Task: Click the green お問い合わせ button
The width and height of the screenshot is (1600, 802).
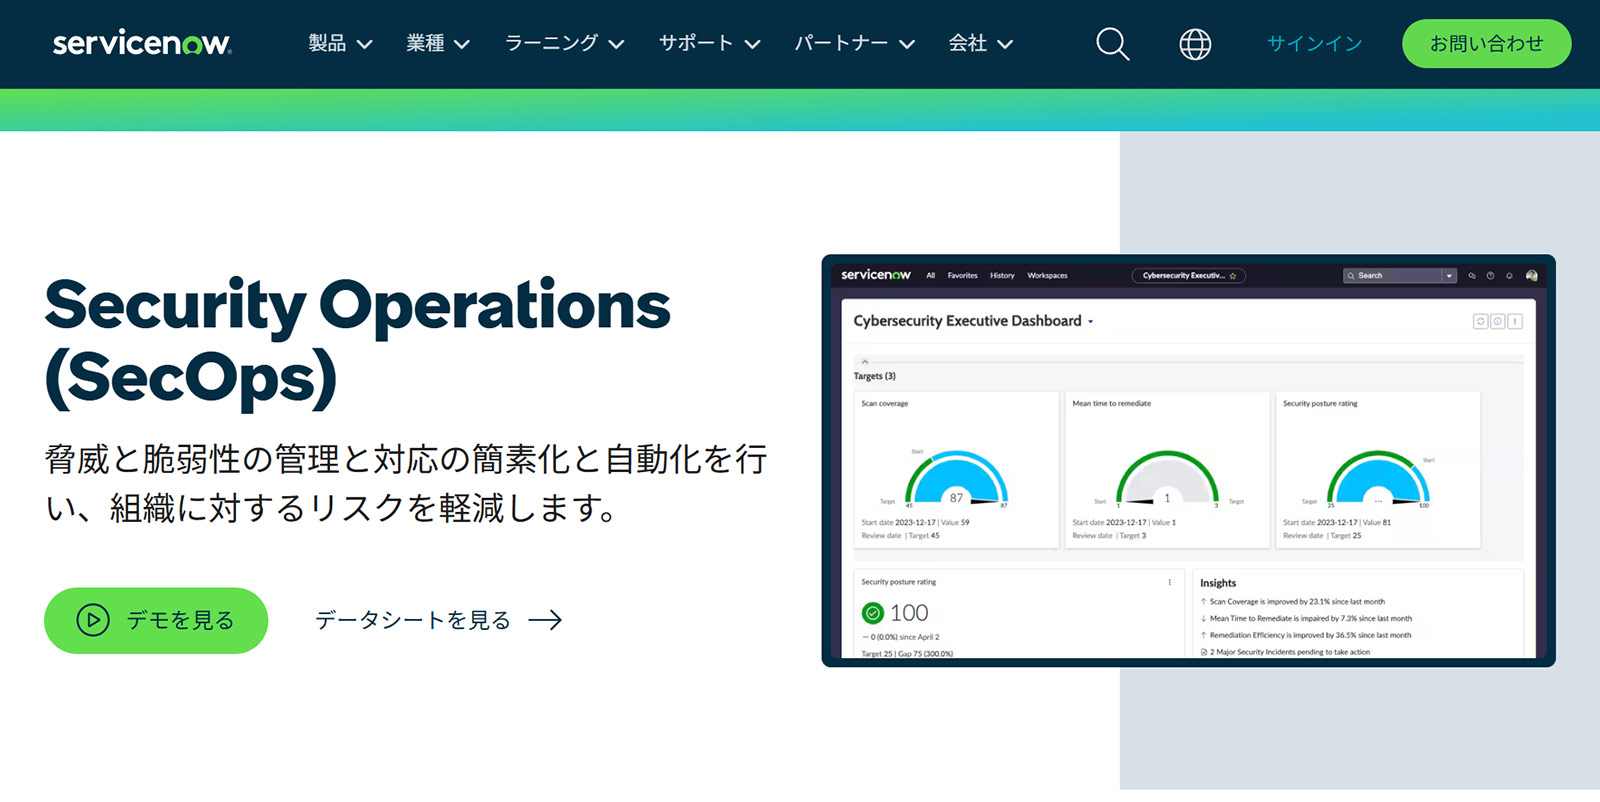Action: coord(1486,43)
